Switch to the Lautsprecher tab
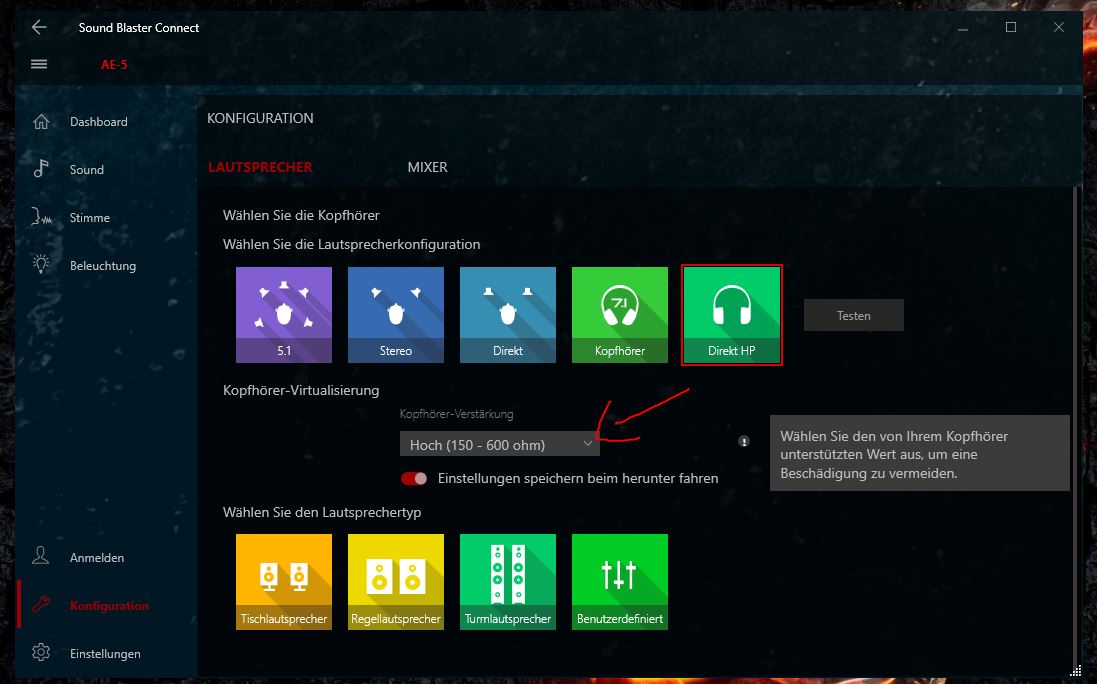The width and height of the screenshot is (1097, 684). [x=260, y=167]
